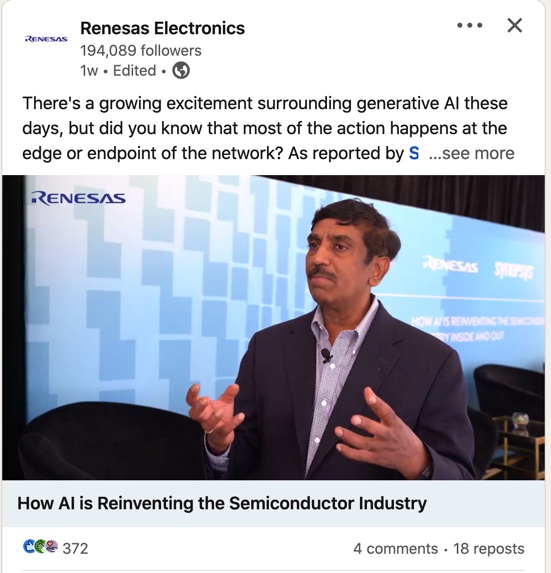View the 372 reactions count

point(75,549)
